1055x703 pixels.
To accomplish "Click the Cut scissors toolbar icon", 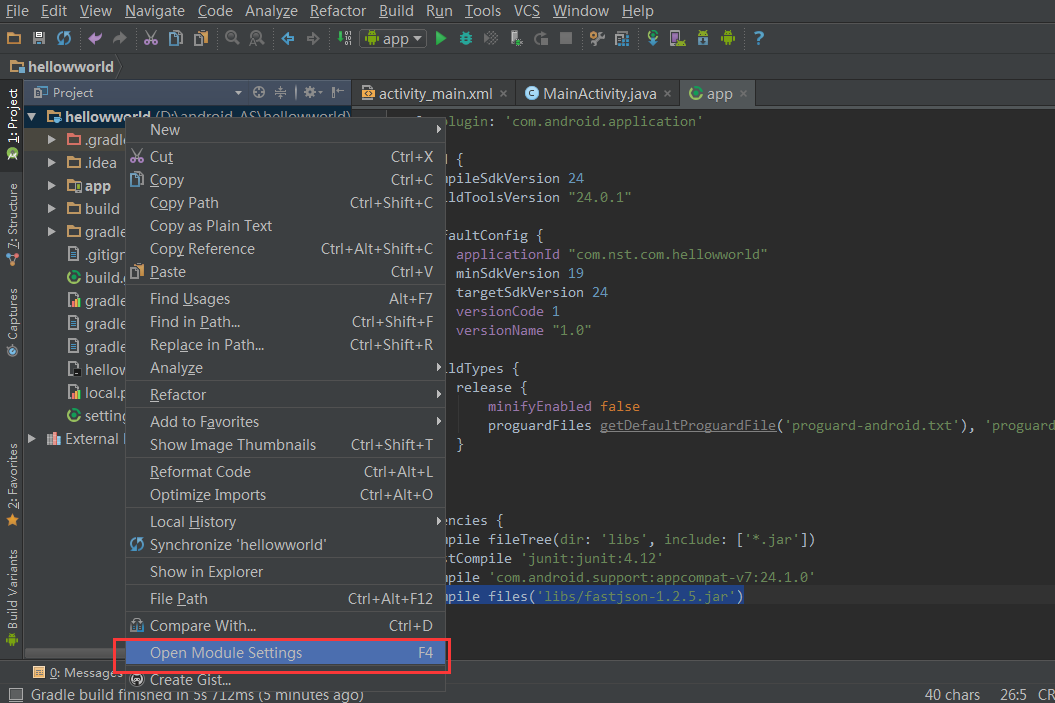I will tap(150, 38).
